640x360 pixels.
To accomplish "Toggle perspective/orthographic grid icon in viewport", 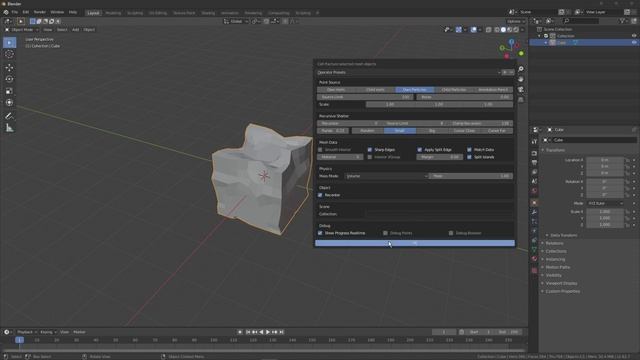I will [521, 100].
